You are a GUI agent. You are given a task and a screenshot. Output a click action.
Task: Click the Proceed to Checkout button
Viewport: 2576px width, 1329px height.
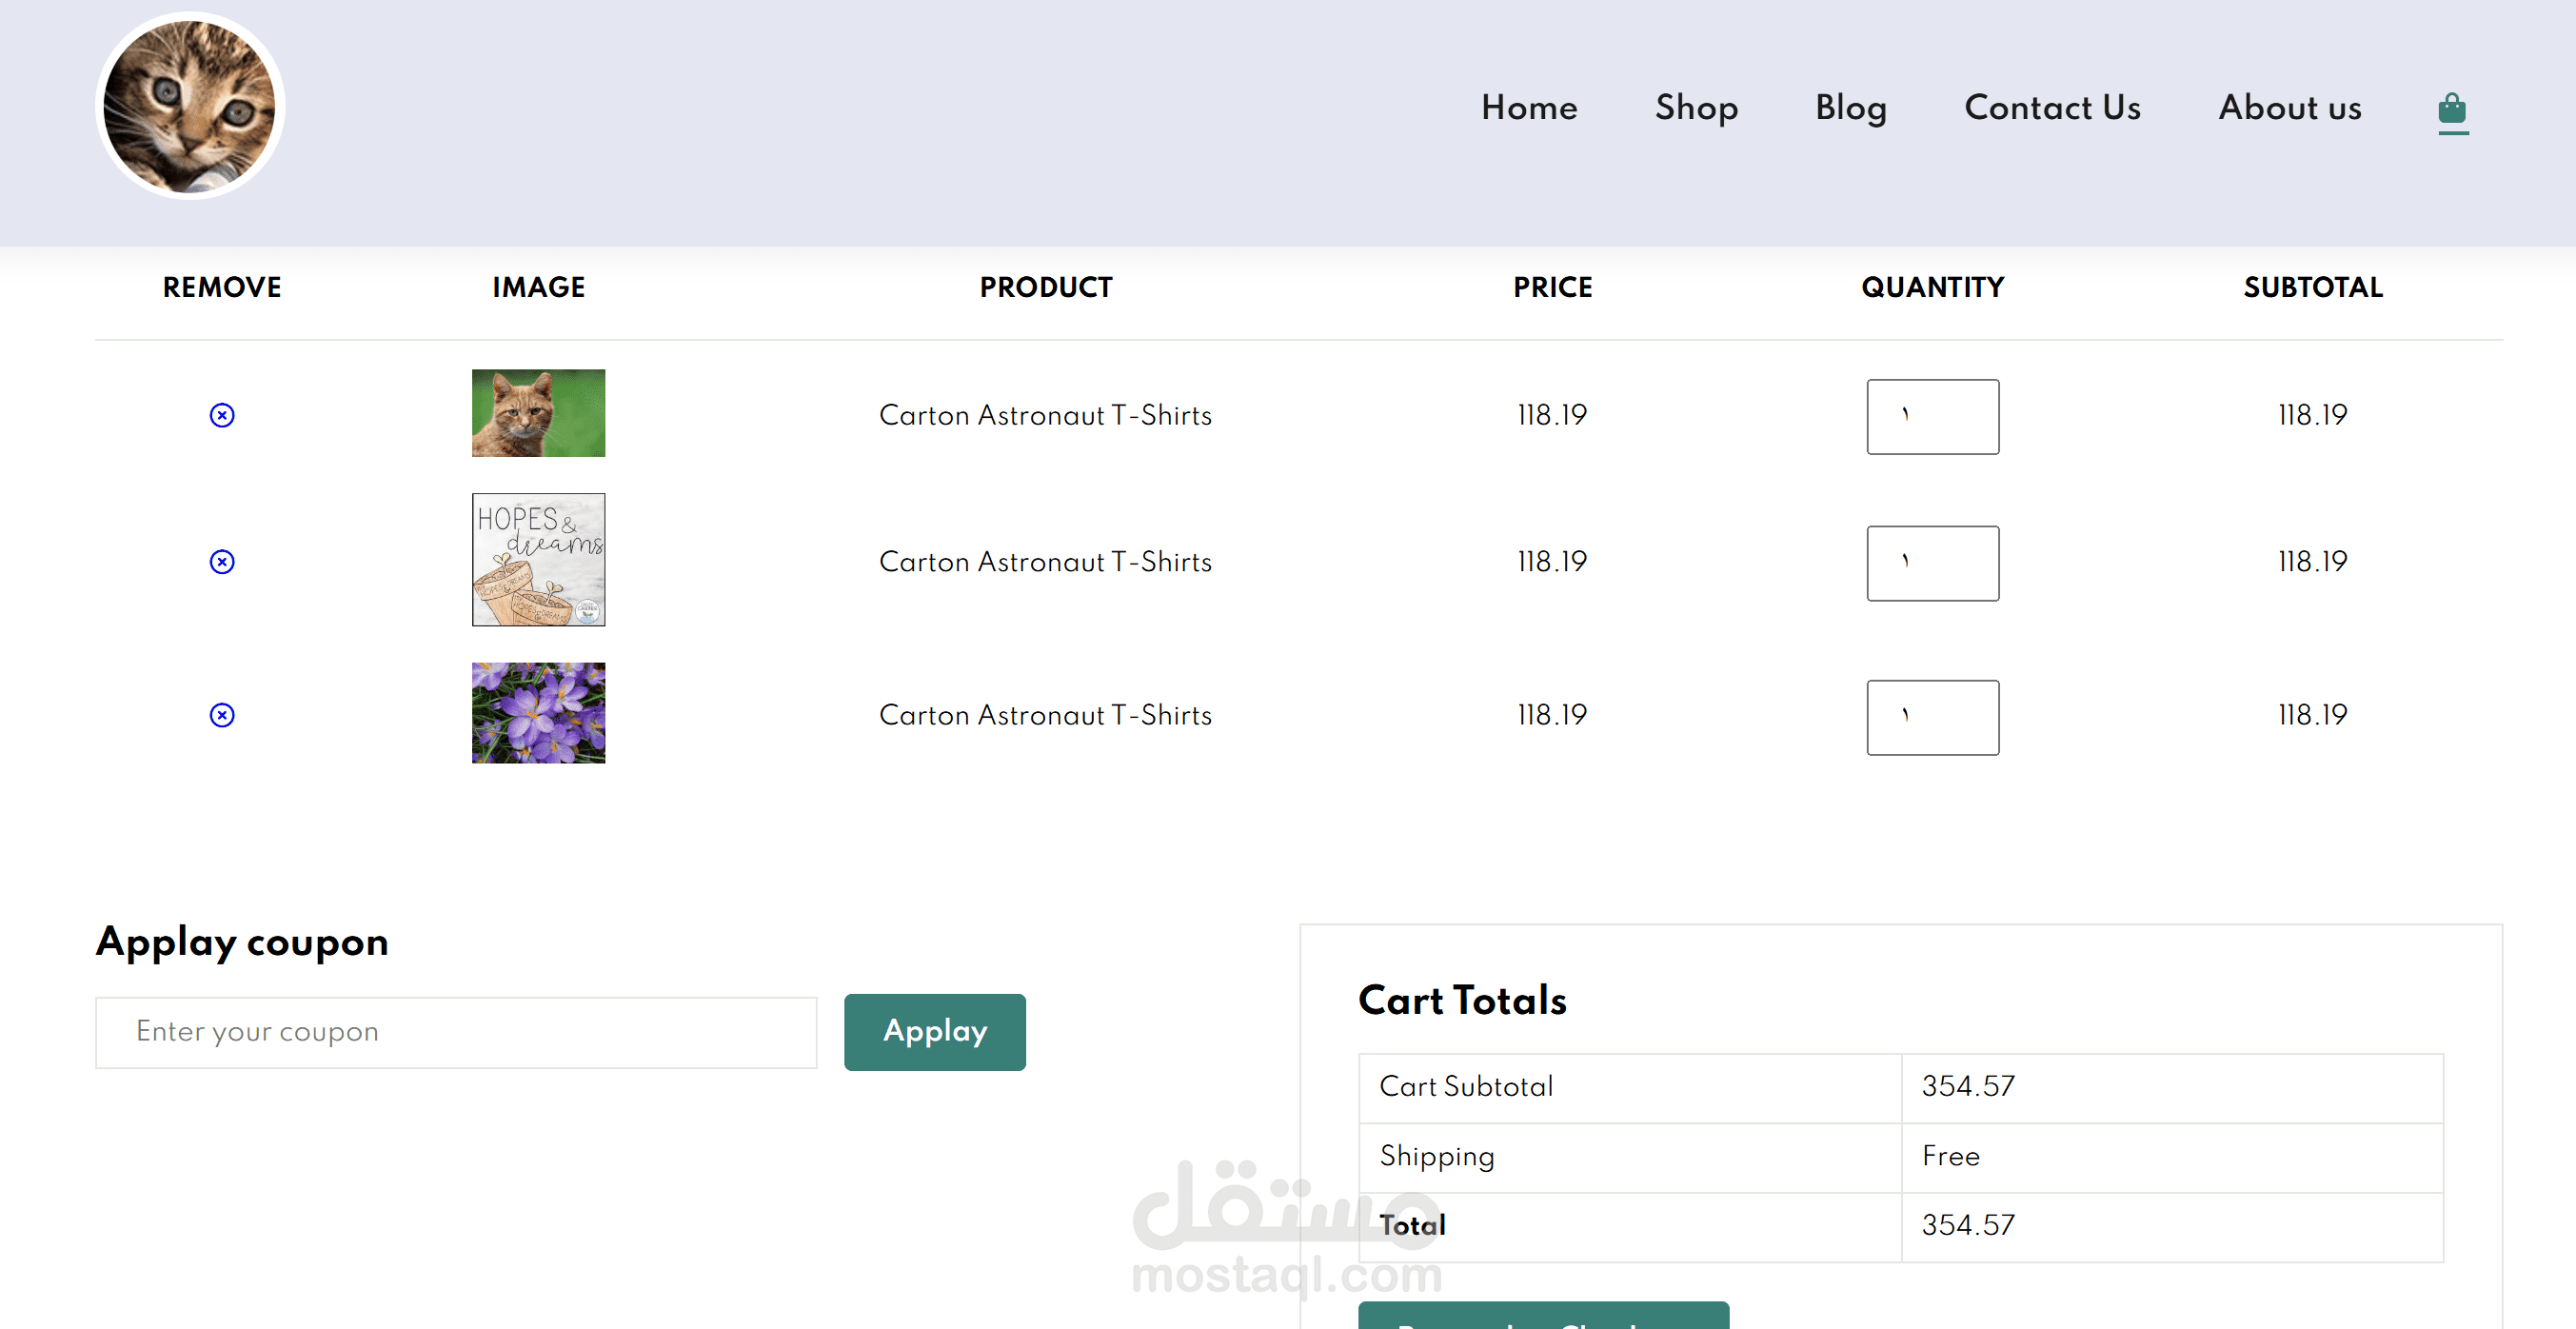click(x=1543, y=1317)
